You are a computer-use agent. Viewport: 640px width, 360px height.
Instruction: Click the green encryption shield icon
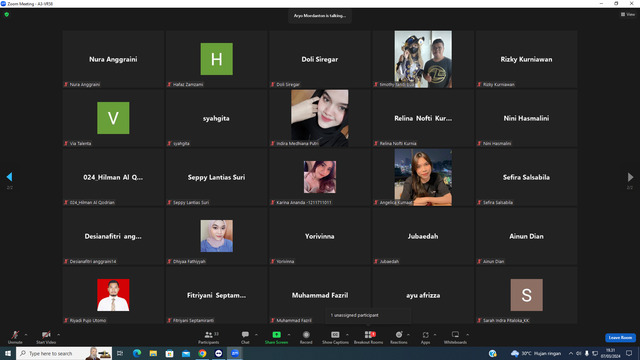7,14
